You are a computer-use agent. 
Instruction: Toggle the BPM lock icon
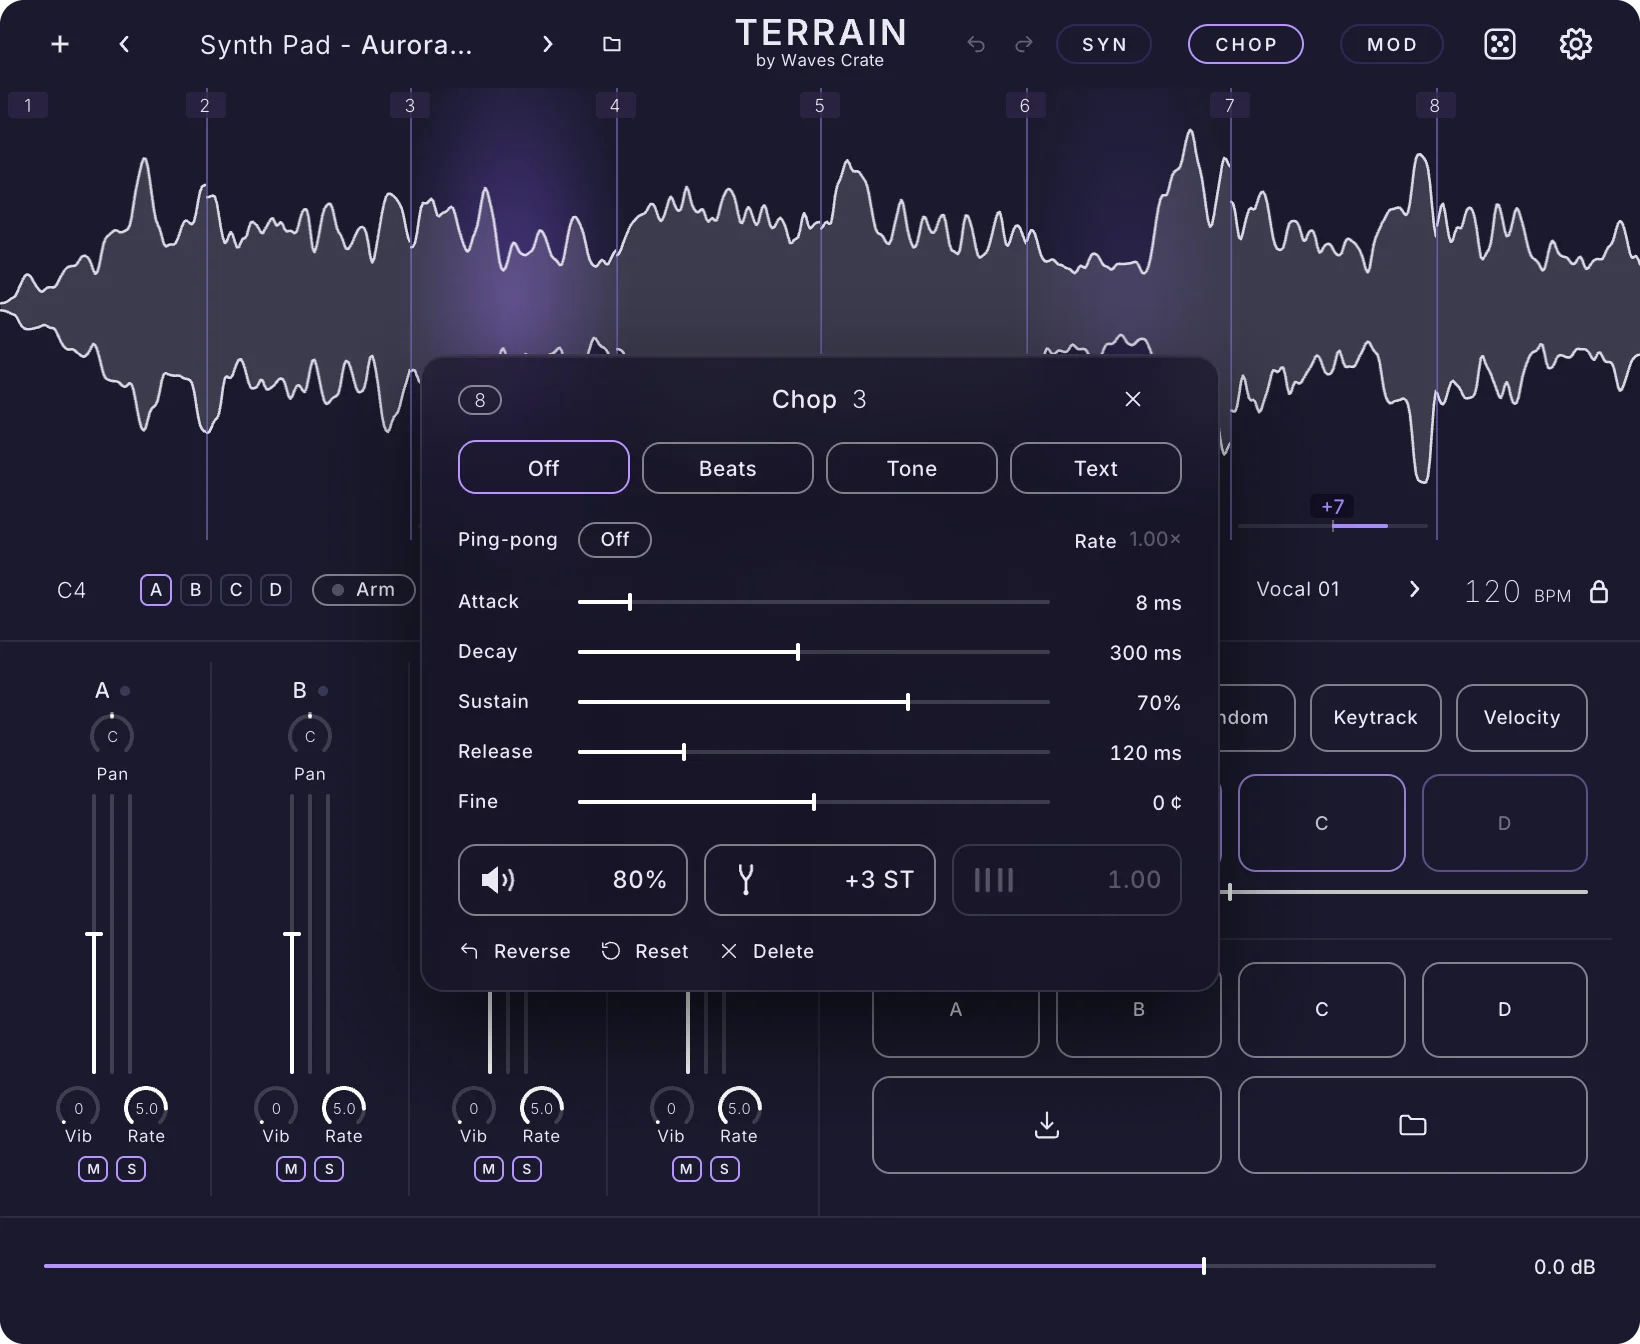[1599, 591]
